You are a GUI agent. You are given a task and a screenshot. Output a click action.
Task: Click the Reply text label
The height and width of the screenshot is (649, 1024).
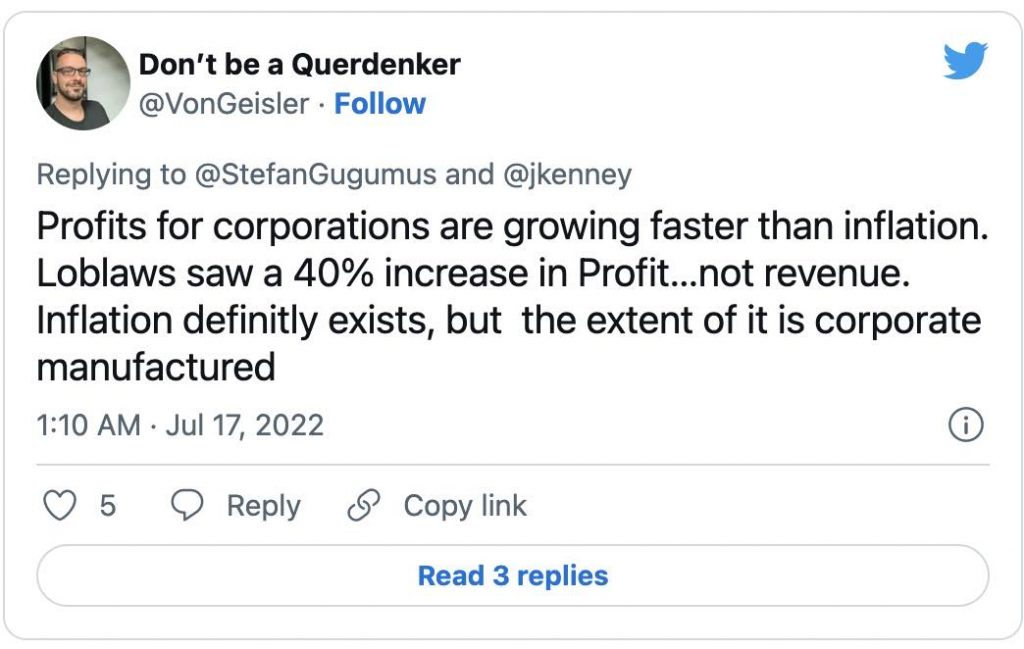(263, 506)
